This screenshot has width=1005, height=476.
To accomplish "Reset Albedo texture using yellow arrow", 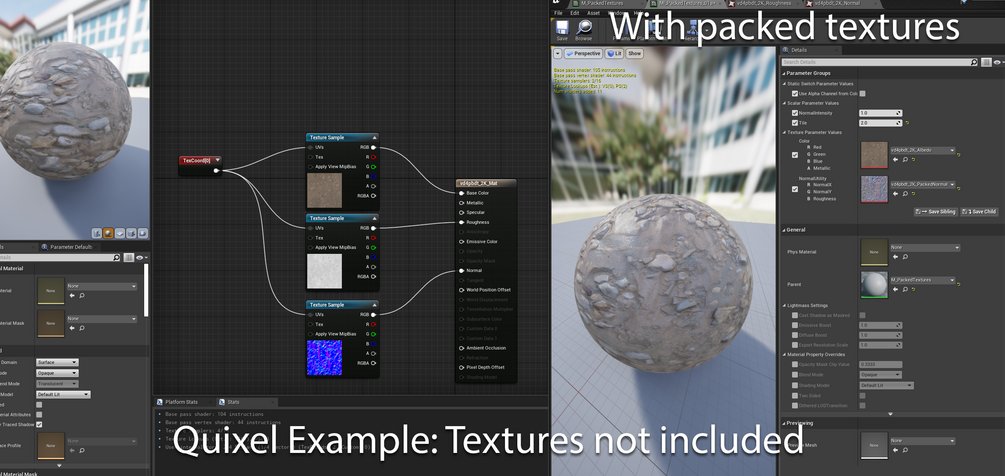I will (913, 160).
